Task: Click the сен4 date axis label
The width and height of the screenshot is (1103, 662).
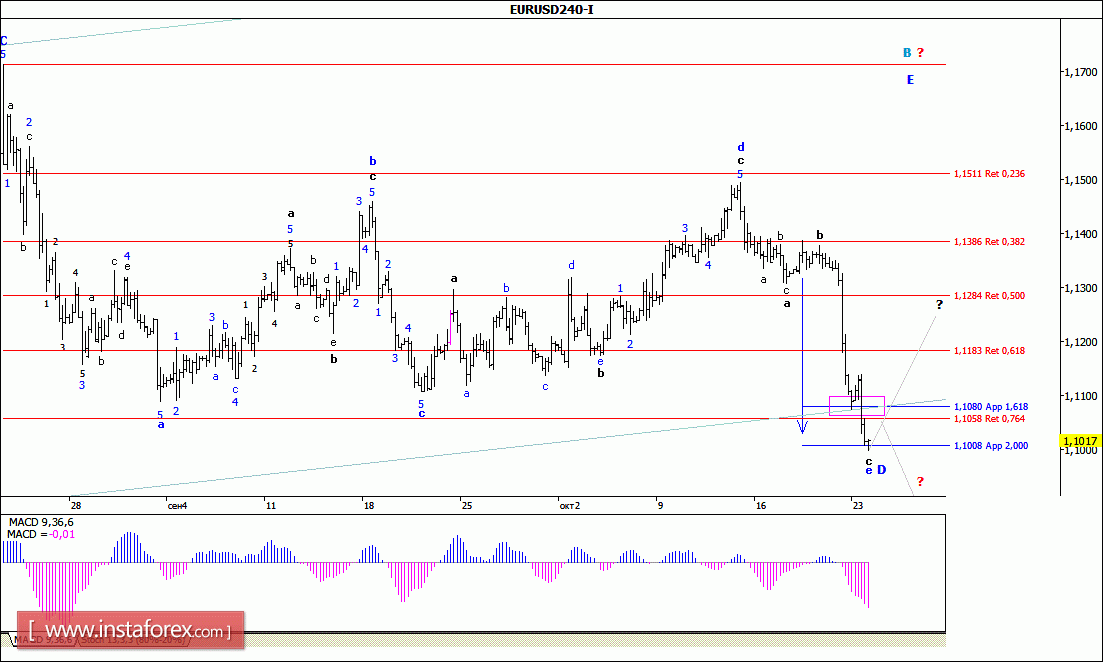Action: point(177,506)
